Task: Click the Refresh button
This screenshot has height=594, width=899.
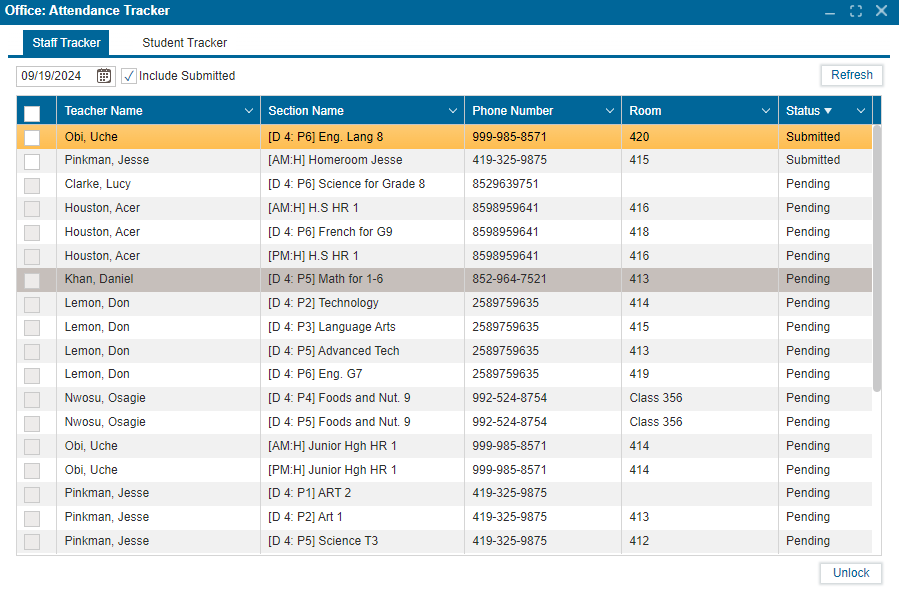Action: [851, 75]
